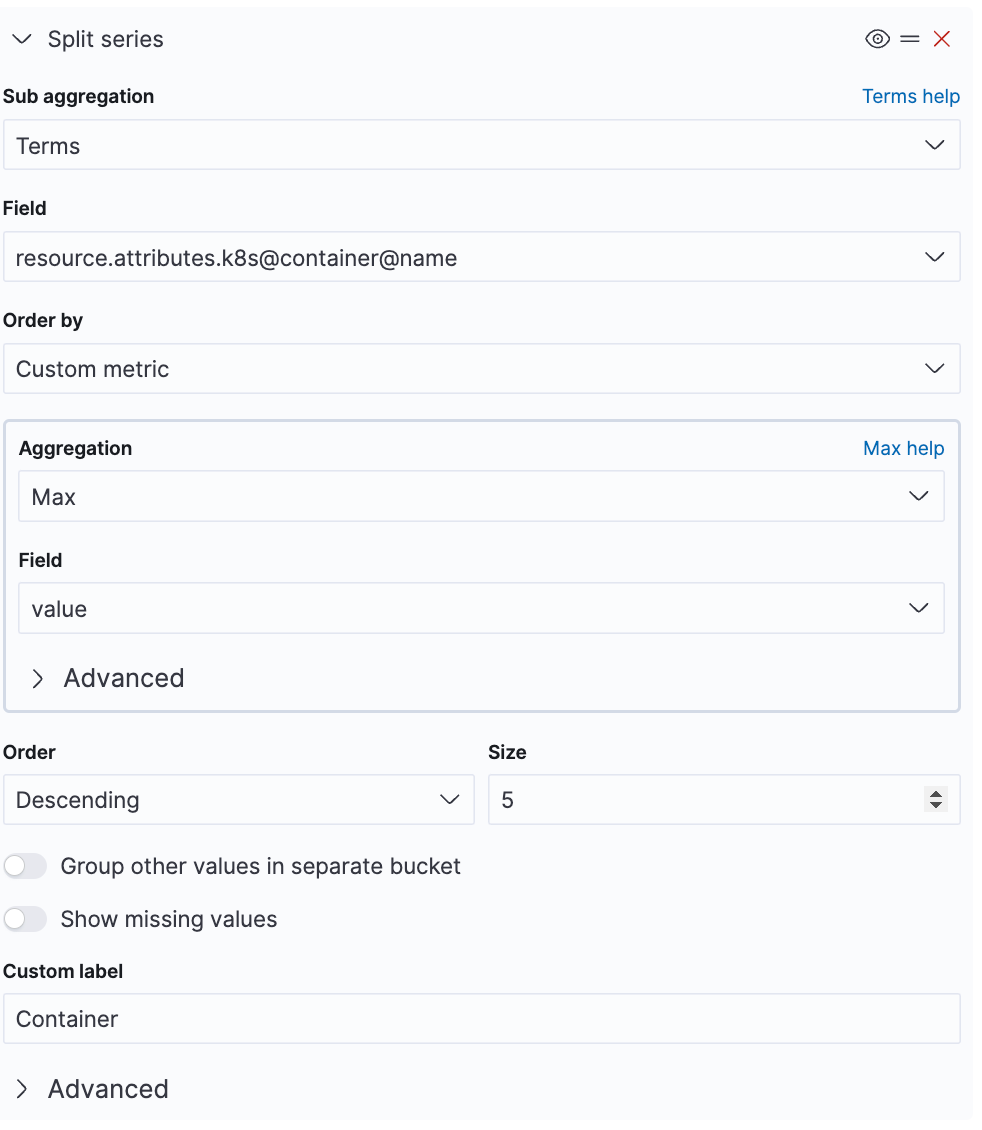982x1130 pixels.
Task: Remove the Split series with red X
Action: pos(941,39)
